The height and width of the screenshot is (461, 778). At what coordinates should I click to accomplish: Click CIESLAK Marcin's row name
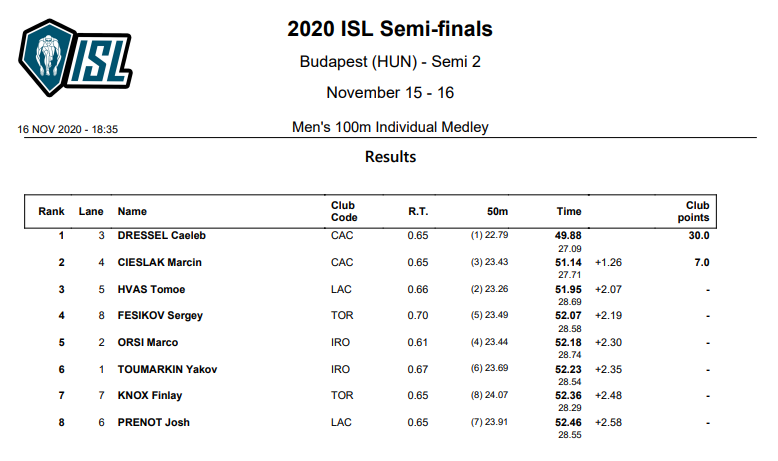(159, 263)
